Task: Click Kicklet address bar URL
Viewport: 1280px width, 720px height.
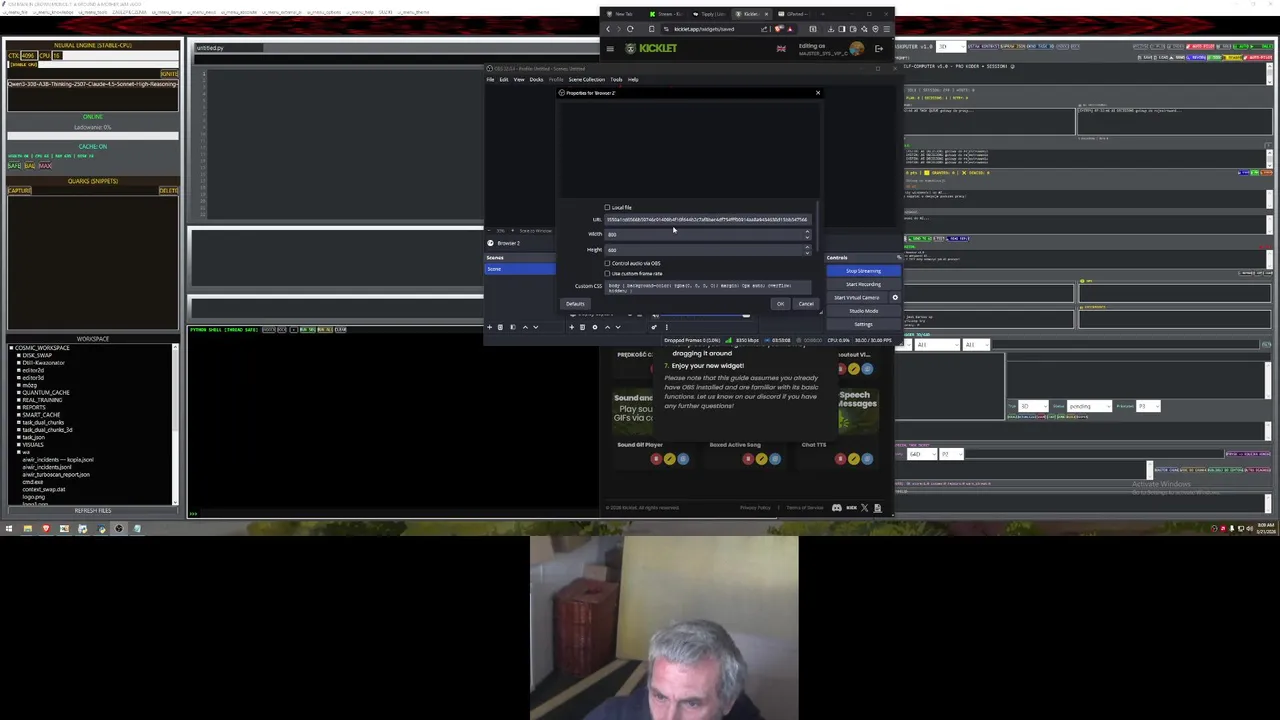Action: [704, 29]
